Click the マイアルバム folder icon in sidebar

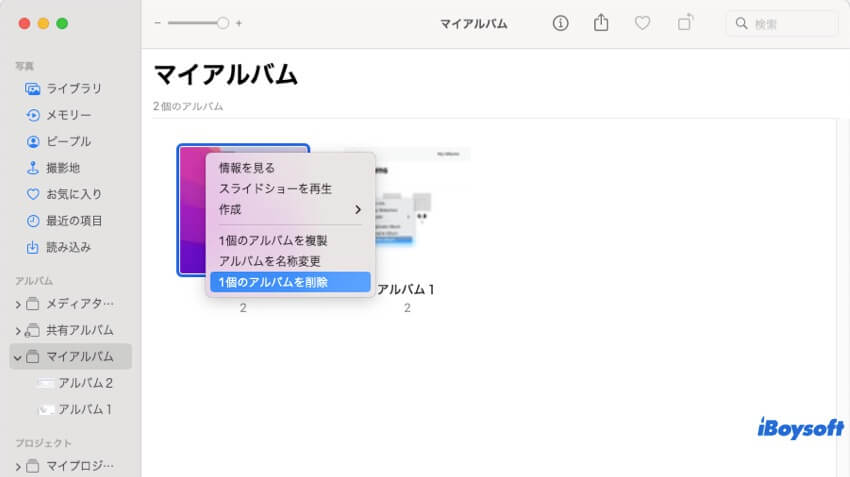(x=33, y=357)
